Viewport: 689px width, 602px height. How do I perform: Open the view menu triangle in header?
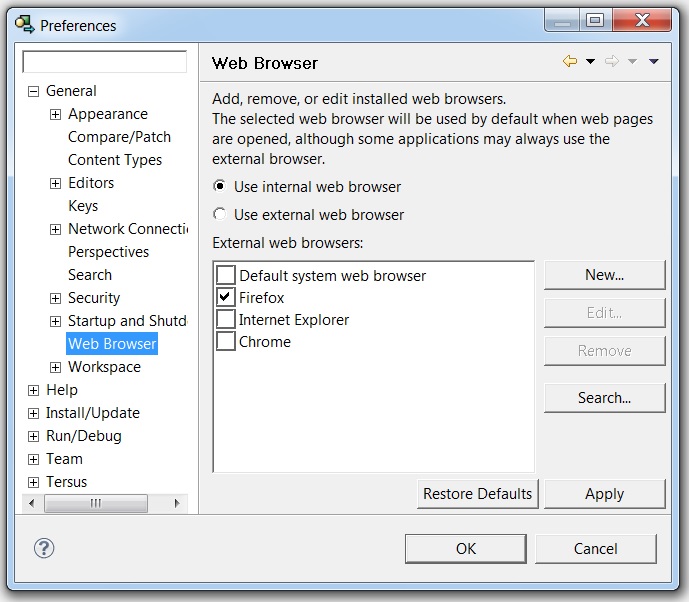654,61
